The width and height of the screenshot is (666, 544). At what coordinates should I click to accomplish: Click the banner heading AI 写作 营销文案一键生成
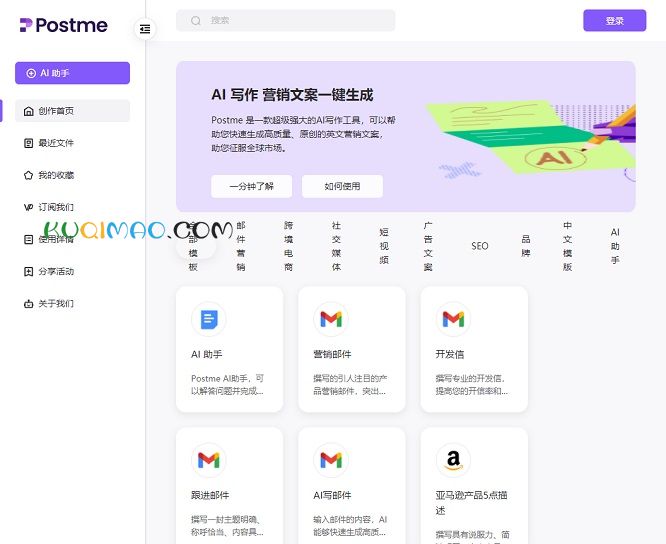292,95
